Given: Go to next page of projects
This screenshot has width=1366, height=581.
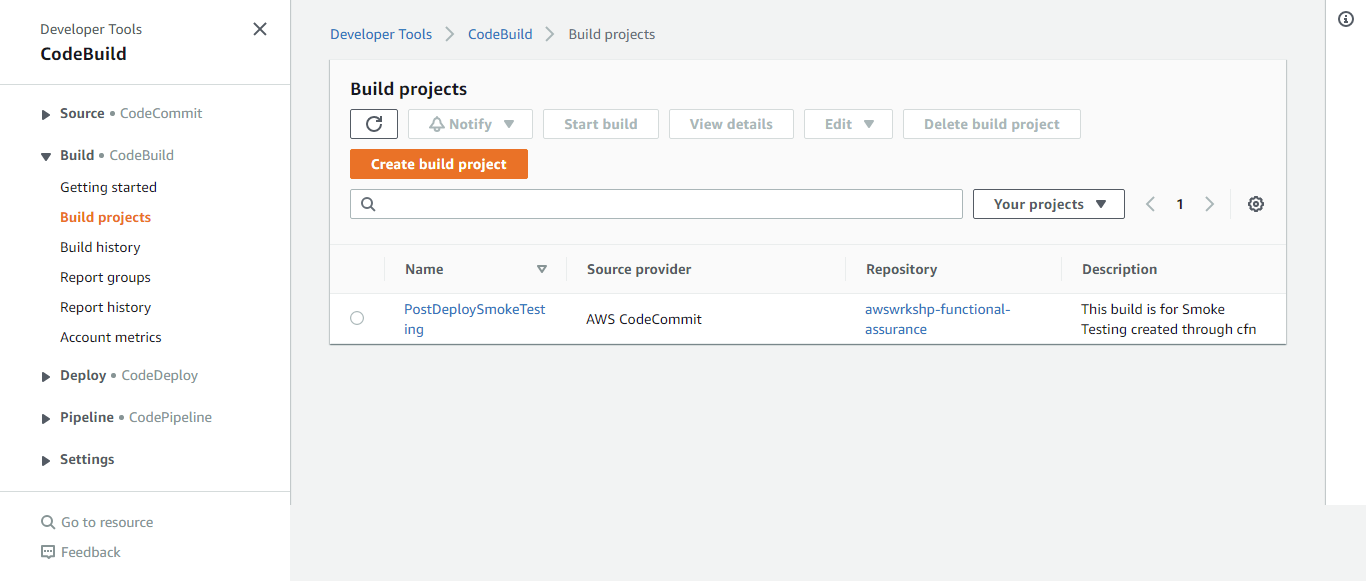Looking at the screenshot, I should (1210, 204).
